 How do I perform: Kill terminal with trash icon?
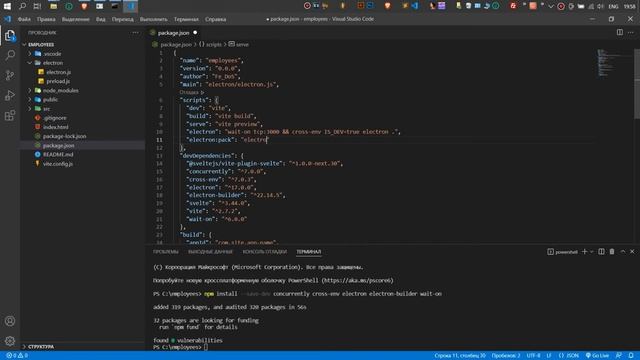tap(612, 252)
